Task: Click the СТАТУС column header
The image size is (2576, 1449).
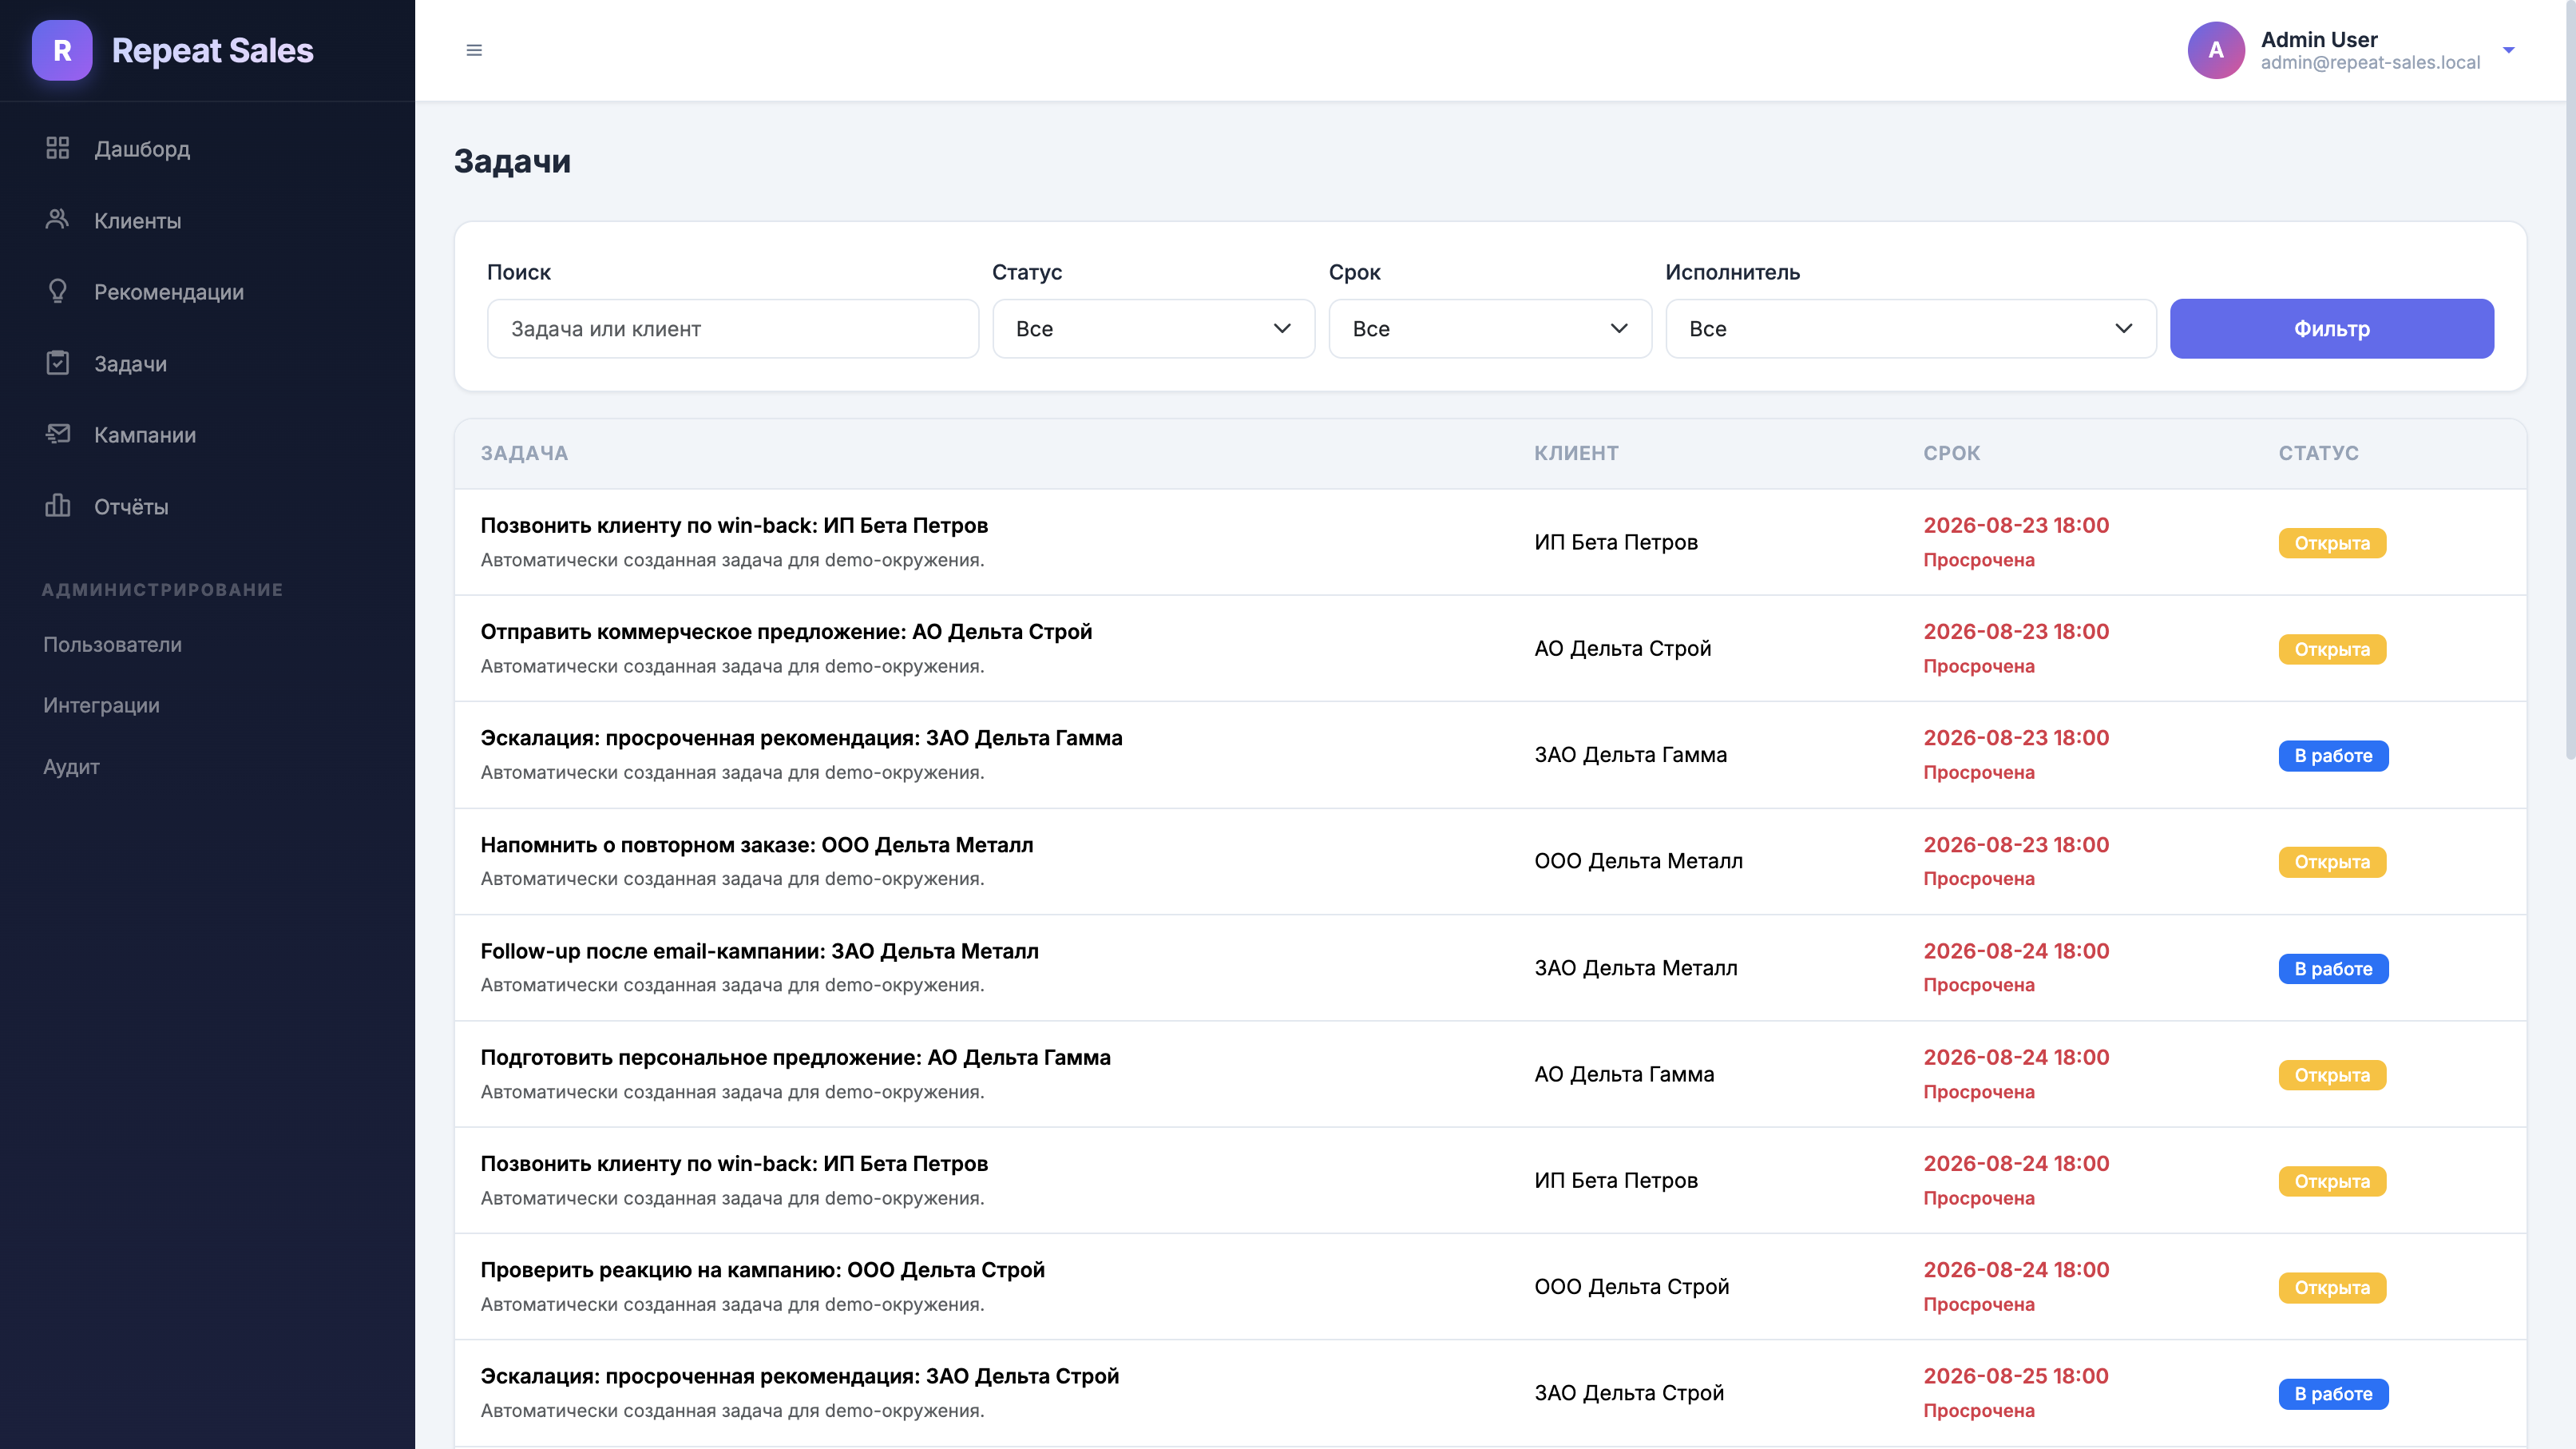Action: pos(2318,453)
